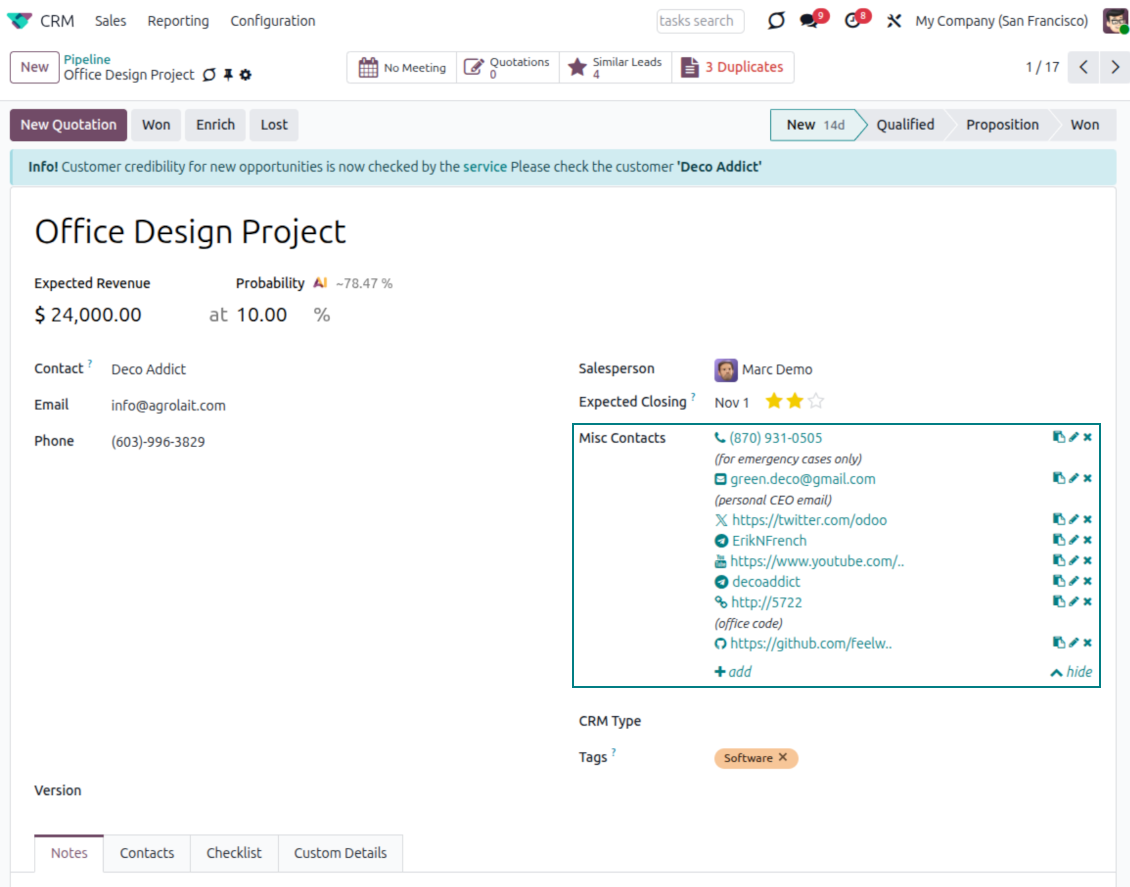Move the stage to Qualified
1130x887 pixels.
tap(904, 125)
